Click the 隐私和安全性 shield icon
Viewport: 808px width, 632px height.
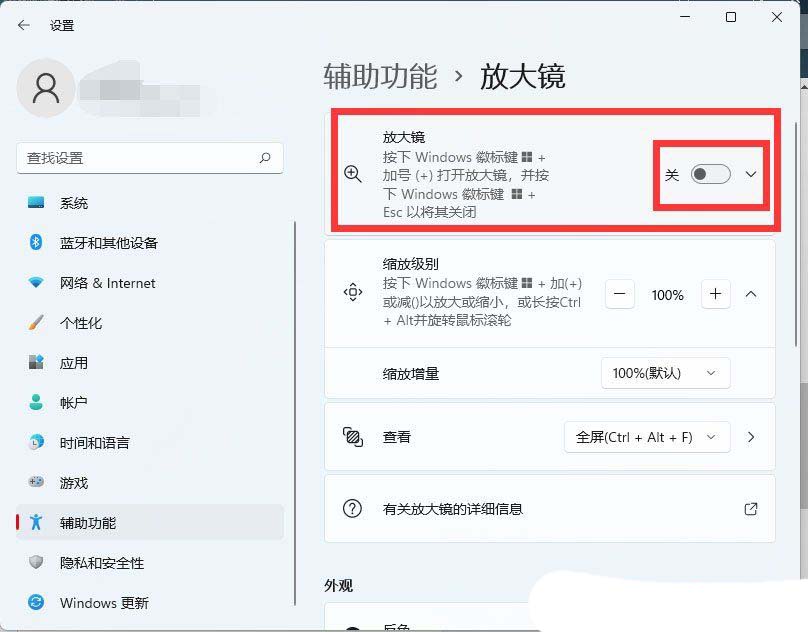point(36,563)
